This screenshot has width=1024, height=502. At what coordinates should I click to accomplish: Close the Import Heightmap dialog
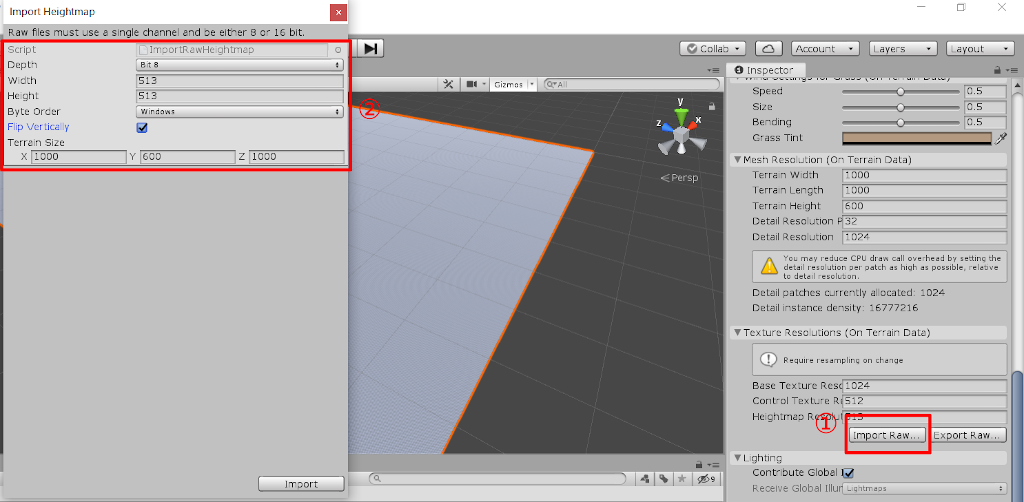point(338,12)
